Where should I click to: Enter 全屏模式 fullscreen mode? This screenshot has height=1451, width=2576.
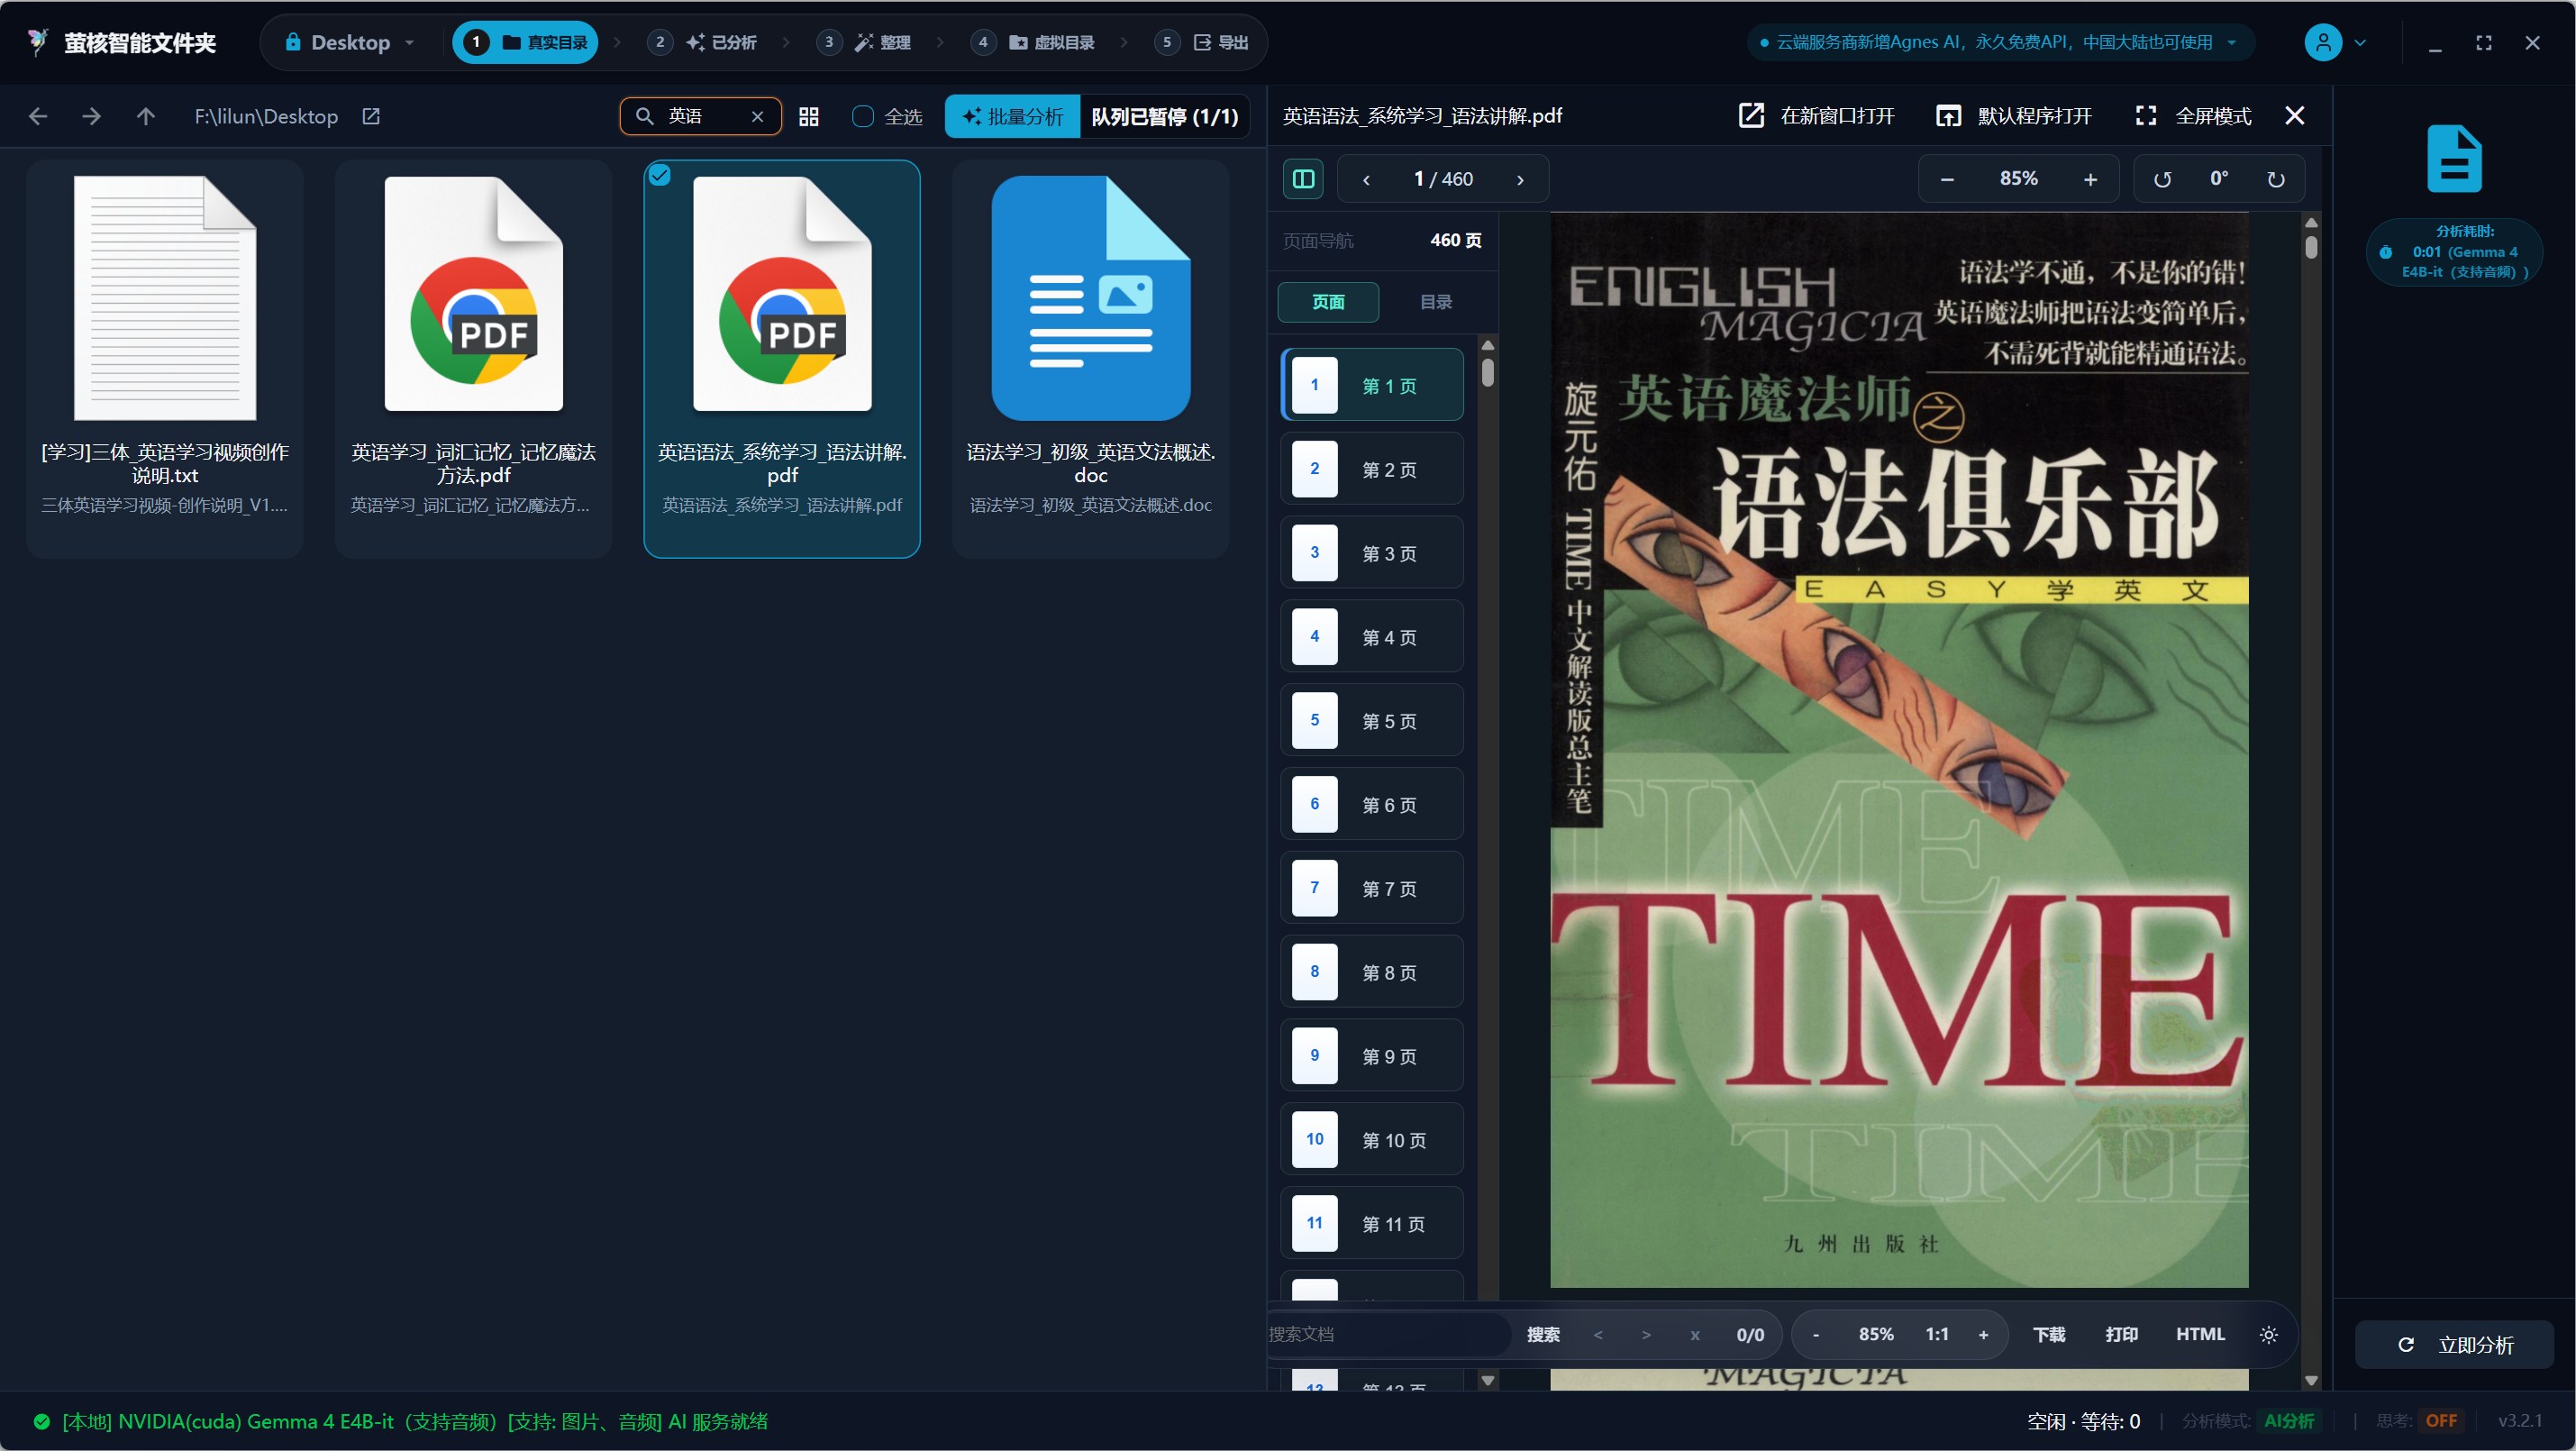[2193, 115]
